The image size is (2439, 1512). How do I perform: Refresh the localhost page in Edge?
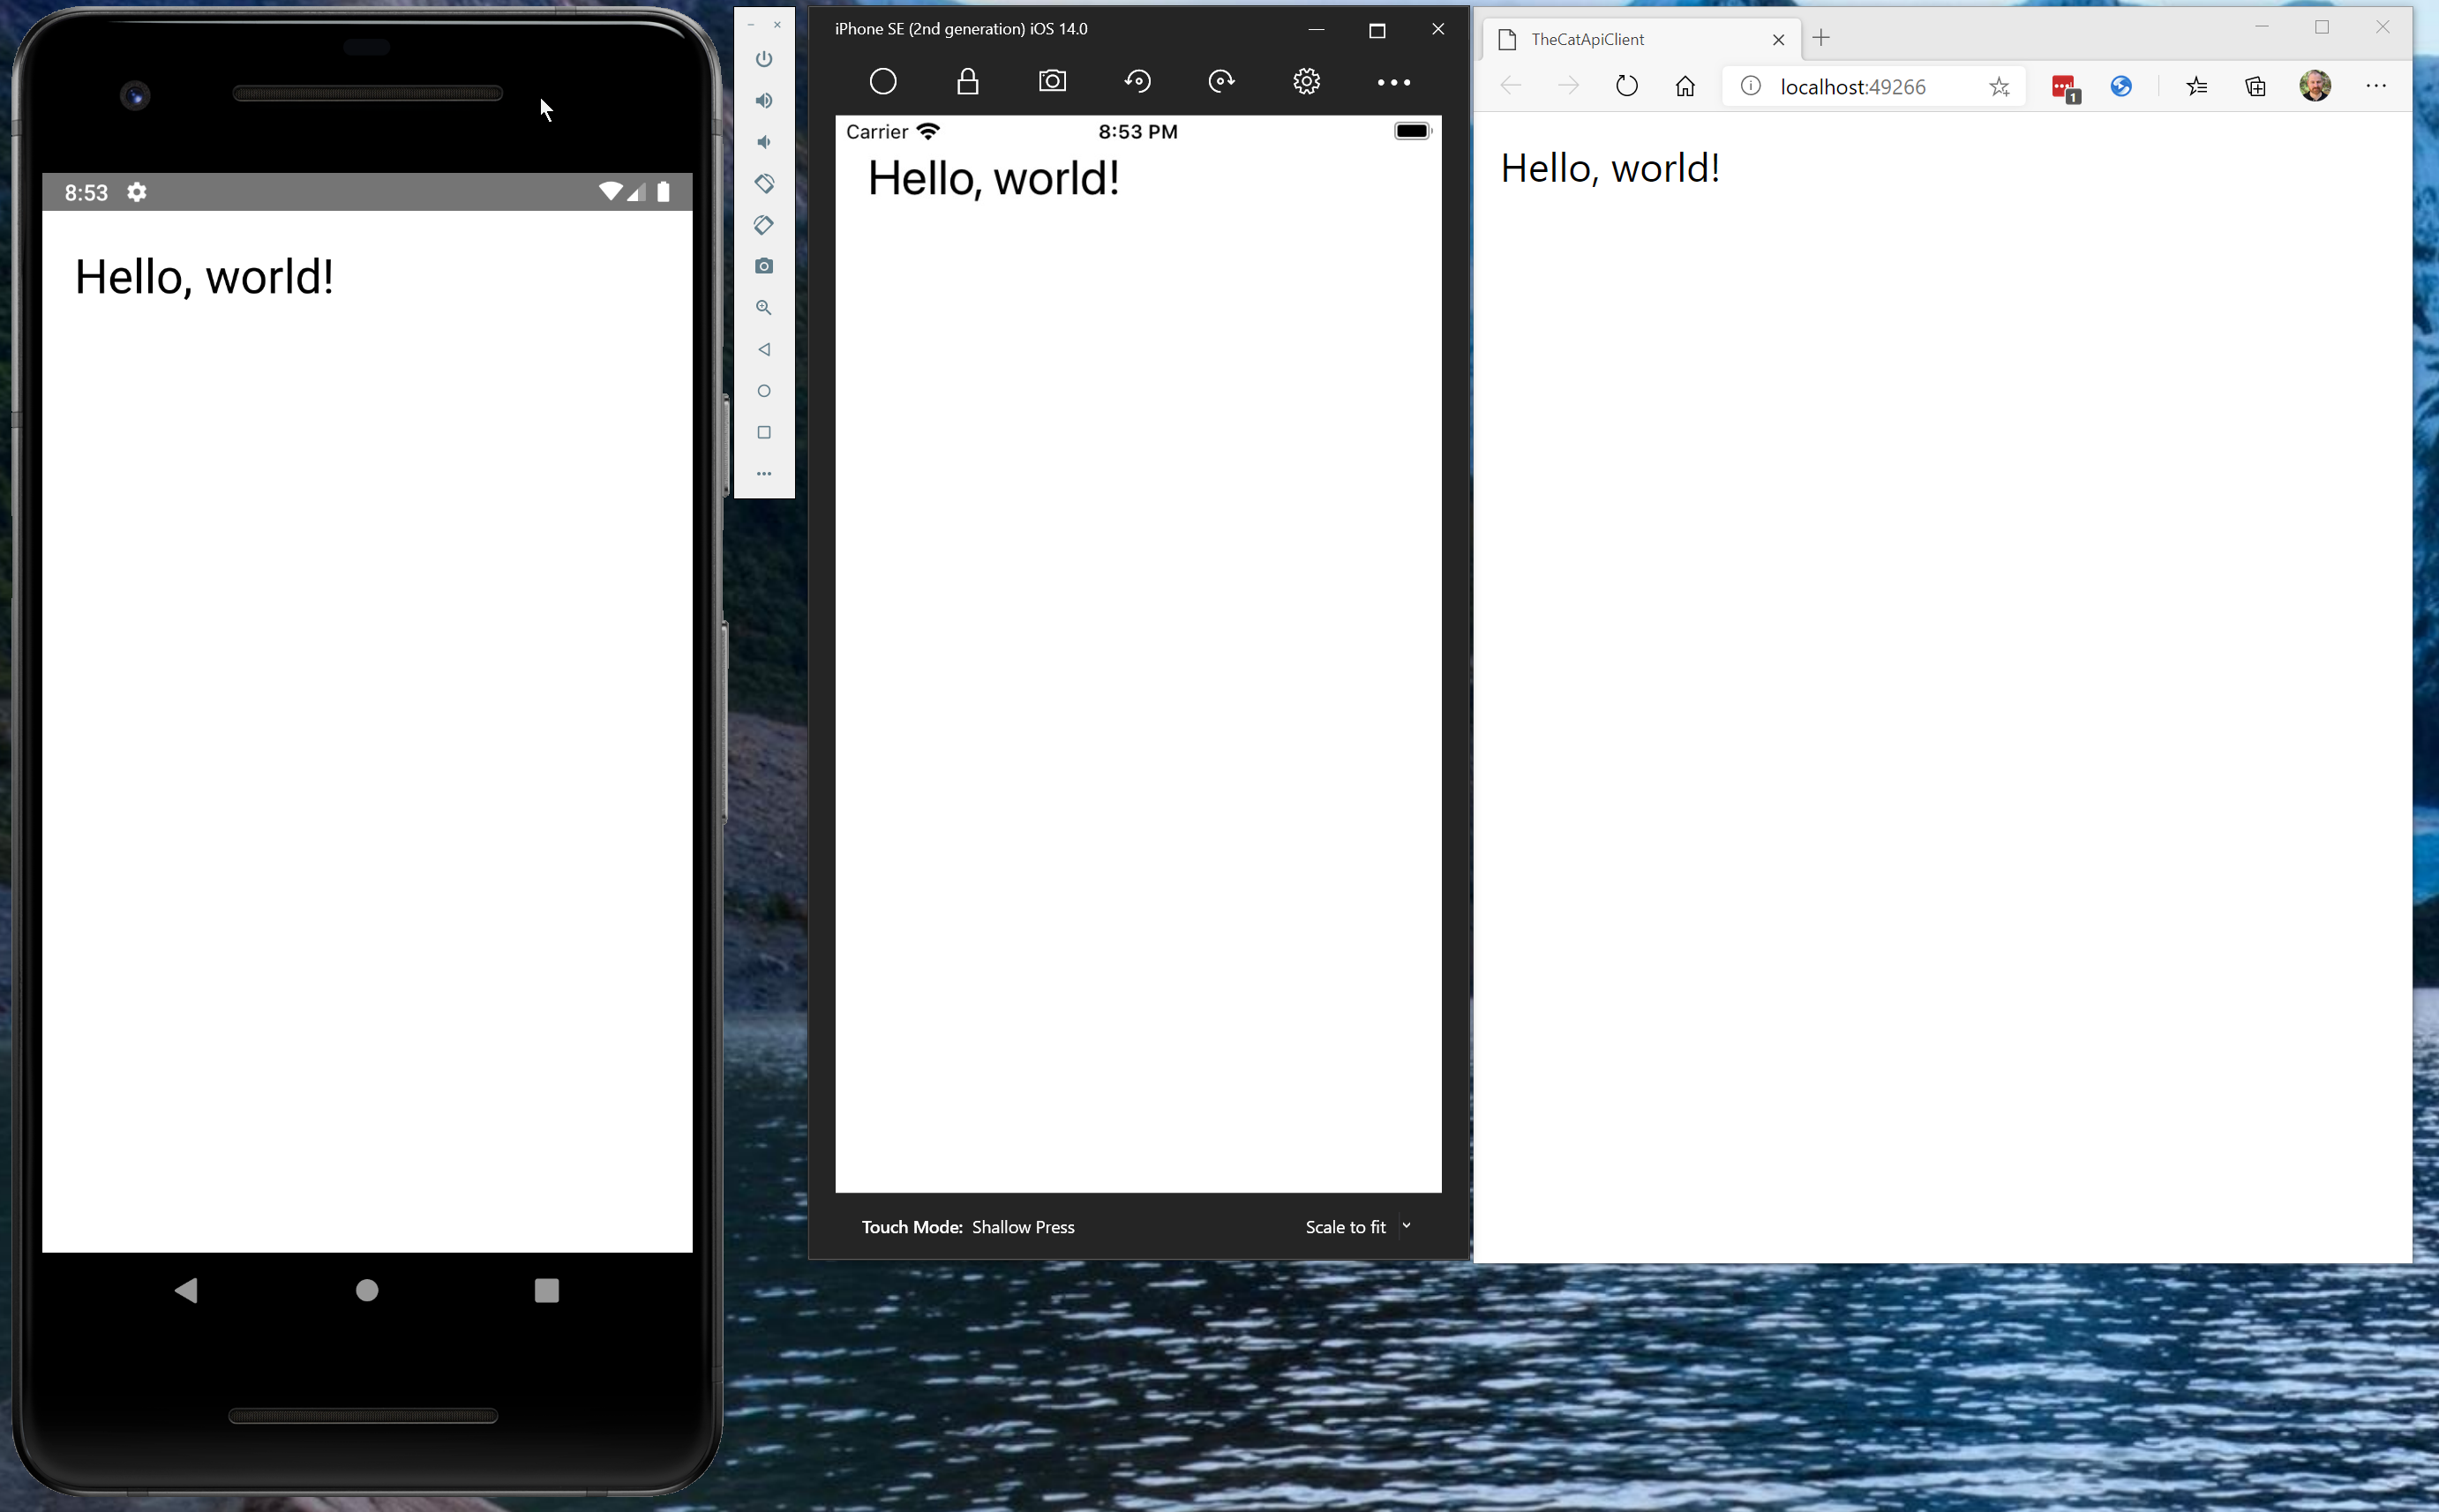[1625, 86]
